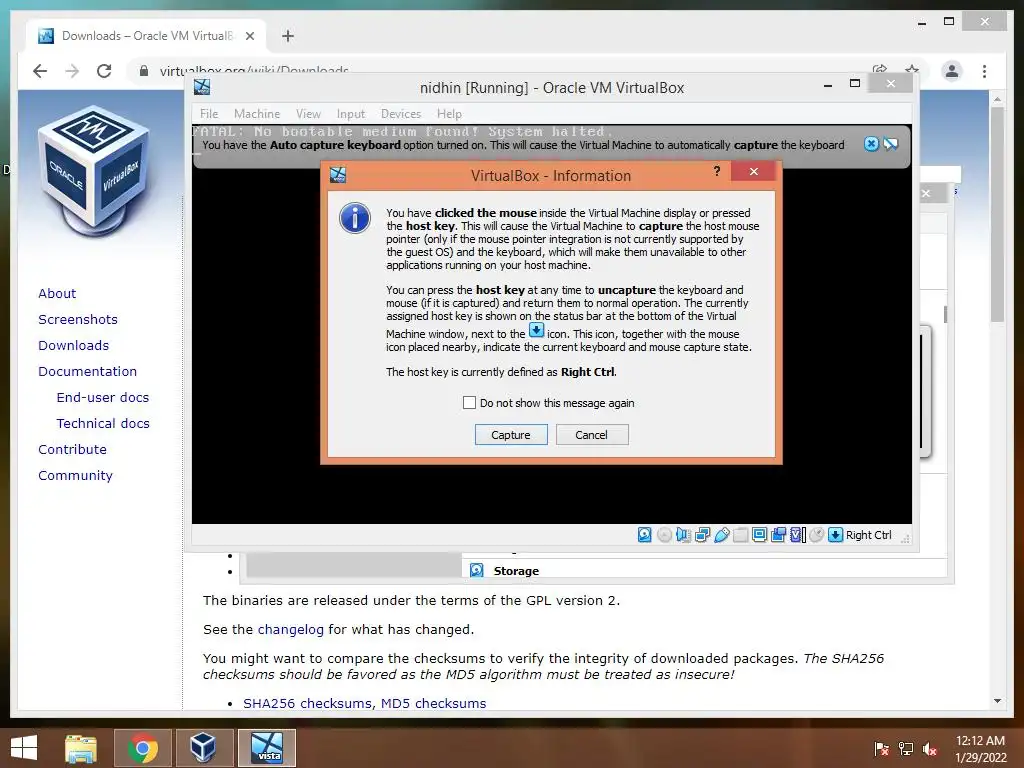Click the volume speaker icon in system tray
The height and width of the screenshot is (768, 1024).
(930, 749)
